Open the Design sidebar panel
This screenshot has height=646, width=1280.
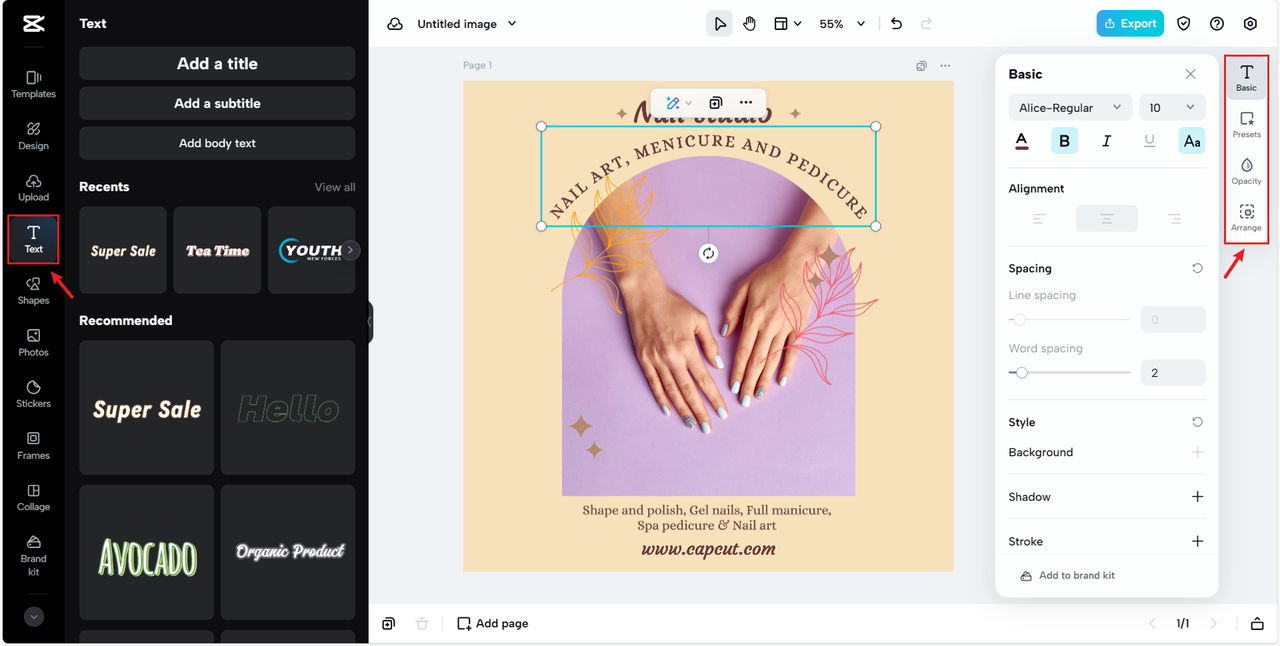[33, 136]
